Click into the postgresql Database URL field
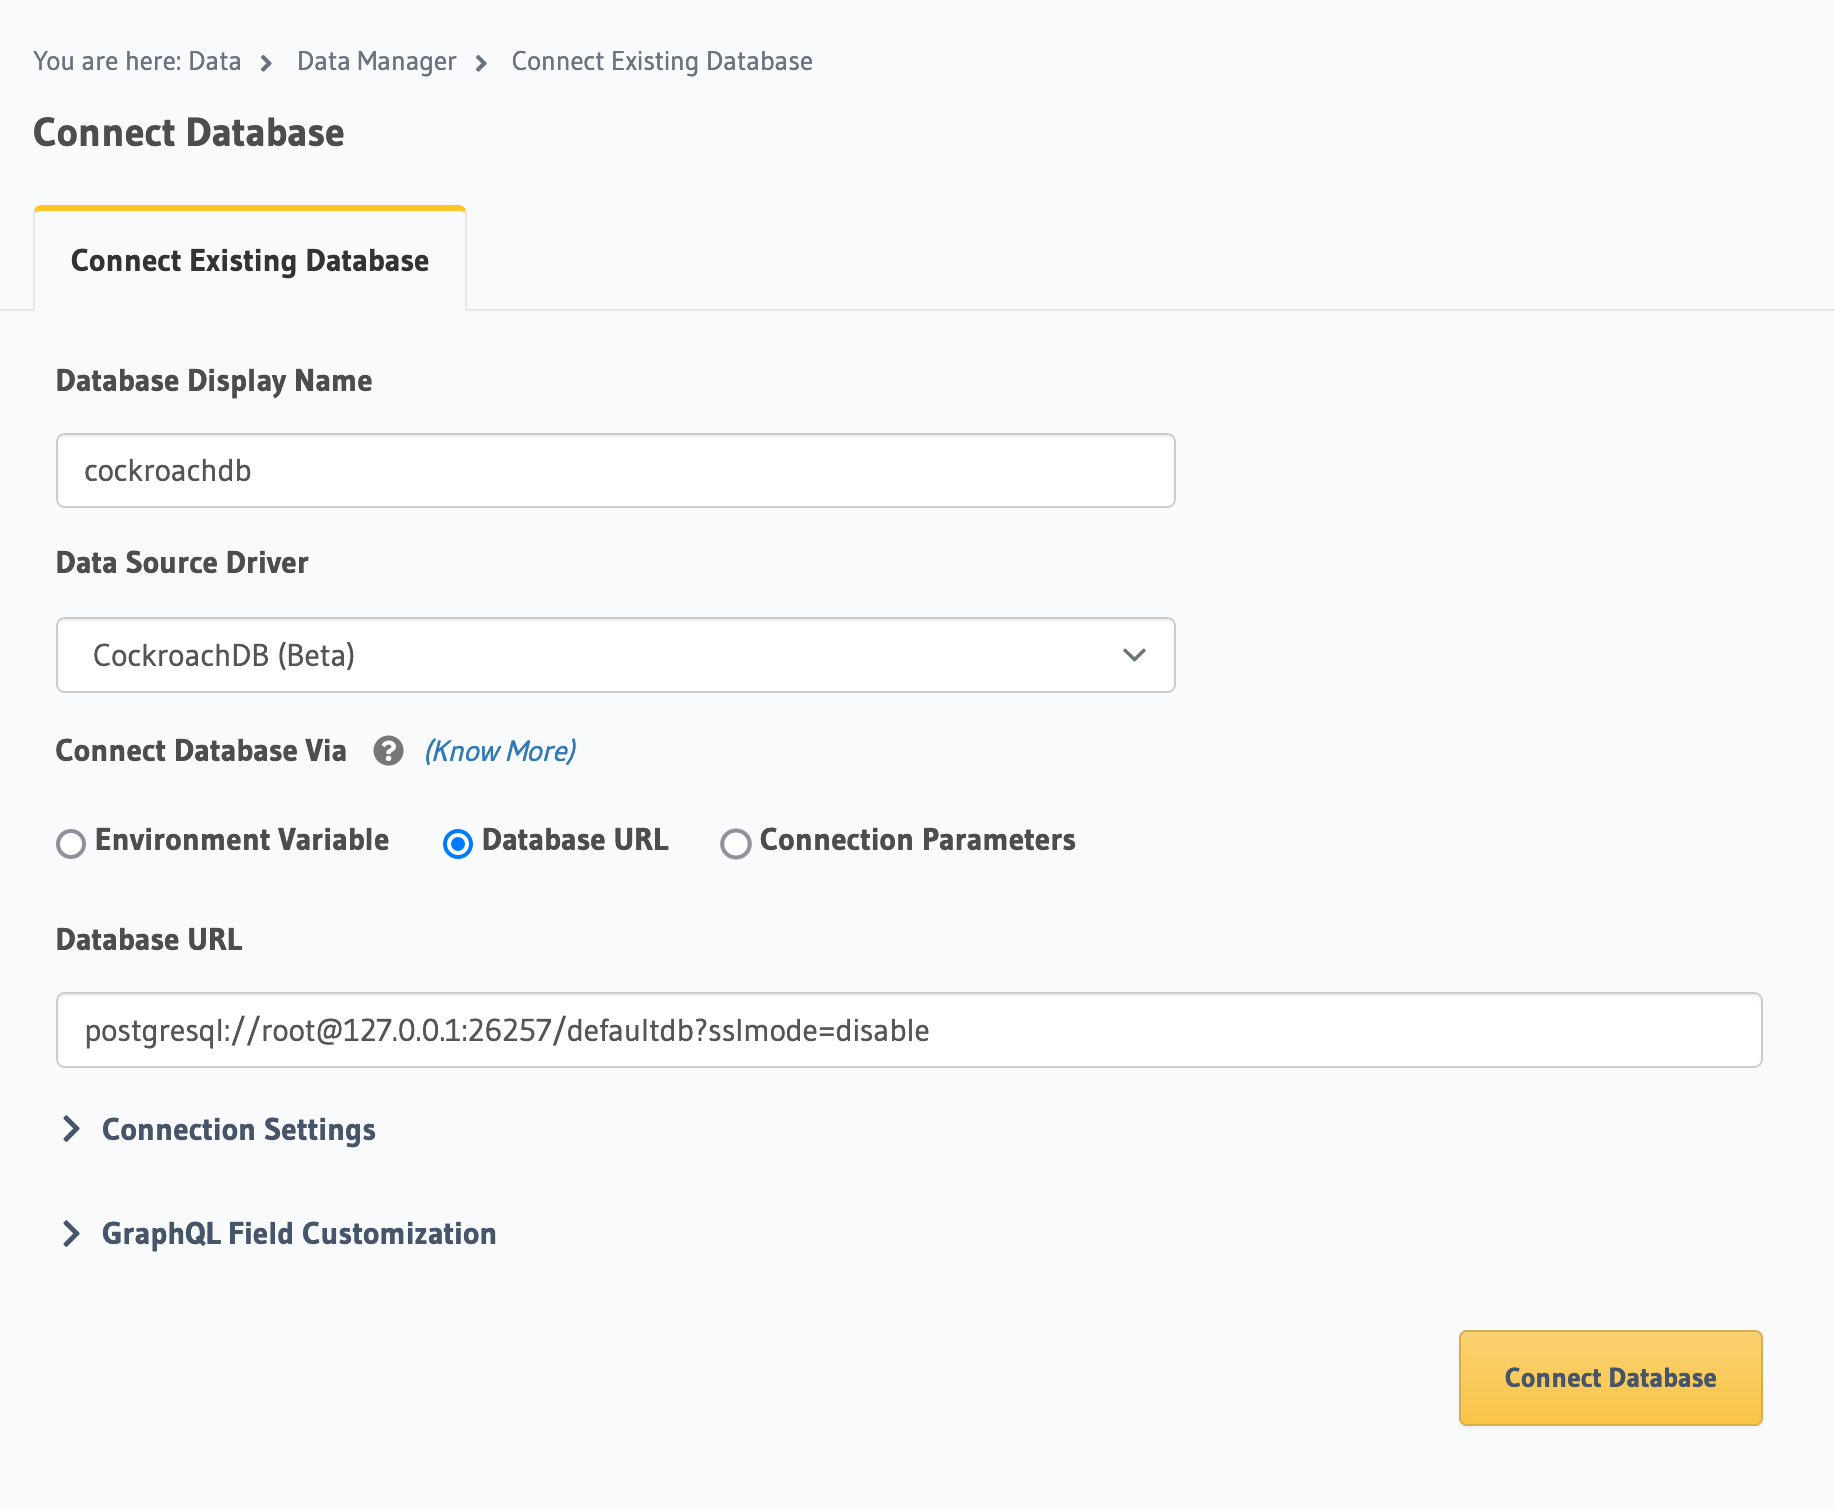This screenshot has height=1508, width=1834. point(908,1030)
